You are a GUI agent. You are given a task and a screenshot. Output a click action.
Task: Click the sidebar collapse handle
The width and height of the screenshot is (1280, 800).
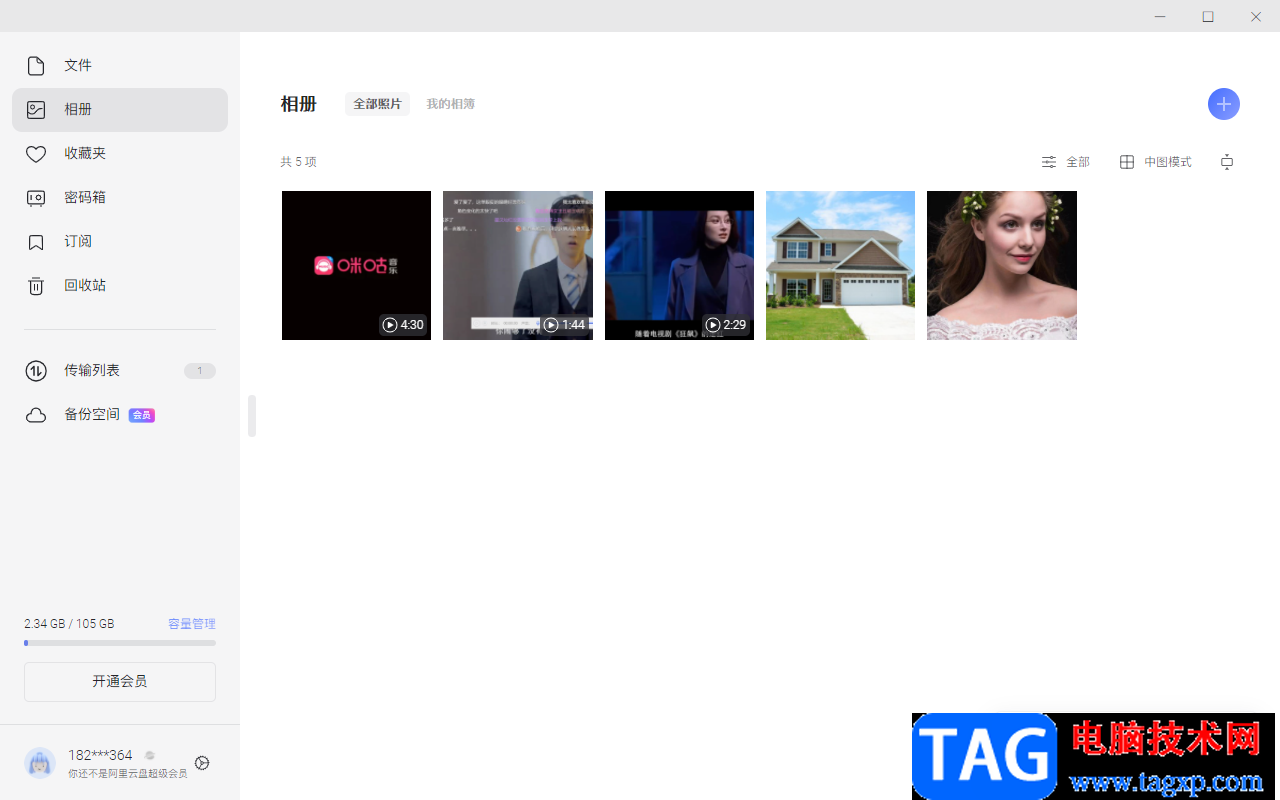click(x=252, y=416)
